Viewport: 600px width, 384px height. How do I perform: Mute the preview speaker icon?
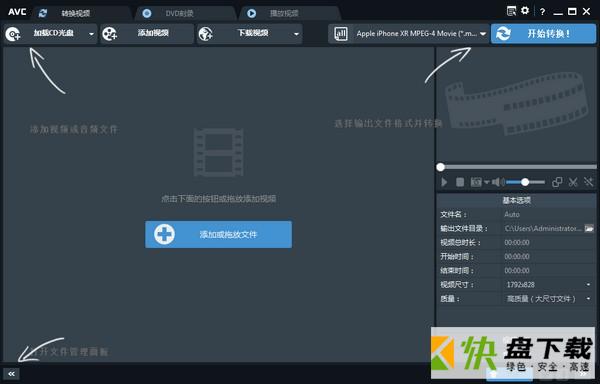tap(498, 182)
